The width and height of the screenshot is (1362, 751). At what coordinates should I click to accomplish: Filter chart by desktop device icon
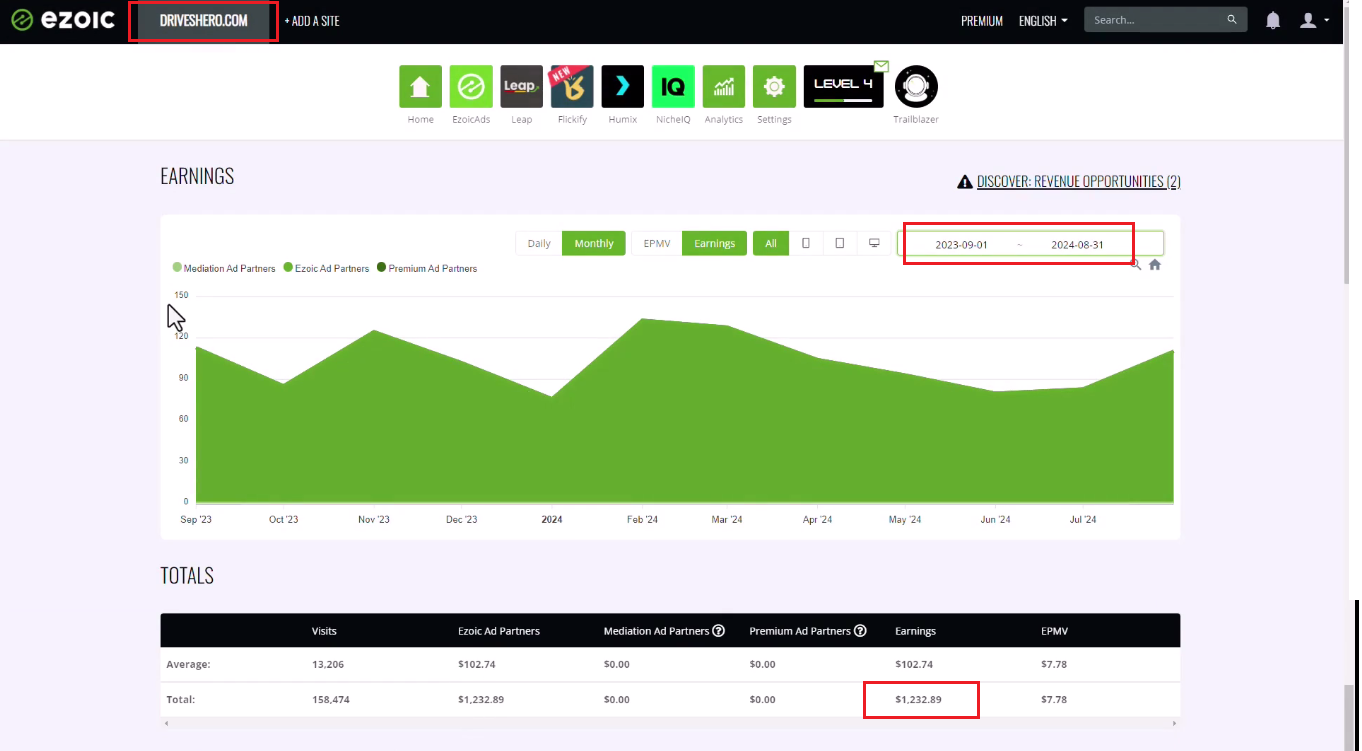tap(874, 243)
